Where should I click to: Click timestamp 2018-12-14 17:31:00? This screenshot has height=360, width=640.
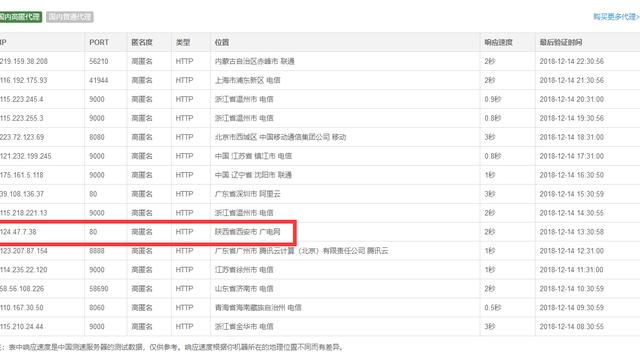click(x=571, y=156)
